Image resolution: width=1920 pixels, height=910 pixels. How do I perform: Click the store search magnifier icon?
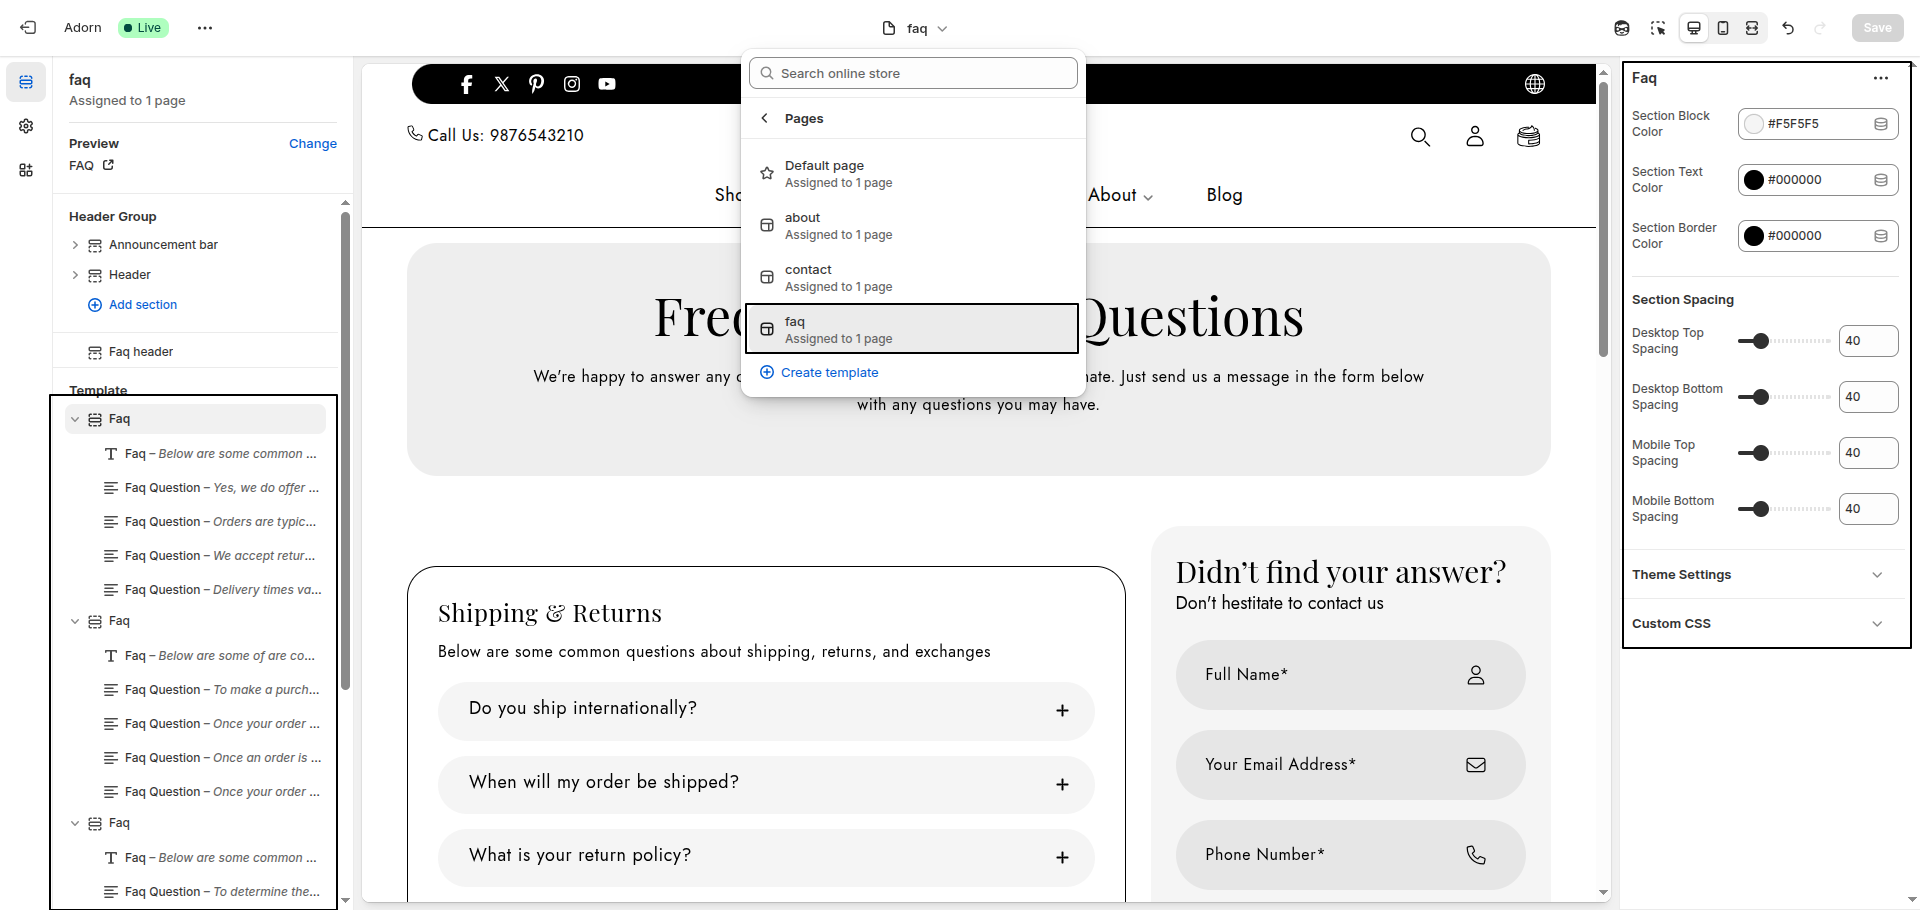(x=1420, y=136)
